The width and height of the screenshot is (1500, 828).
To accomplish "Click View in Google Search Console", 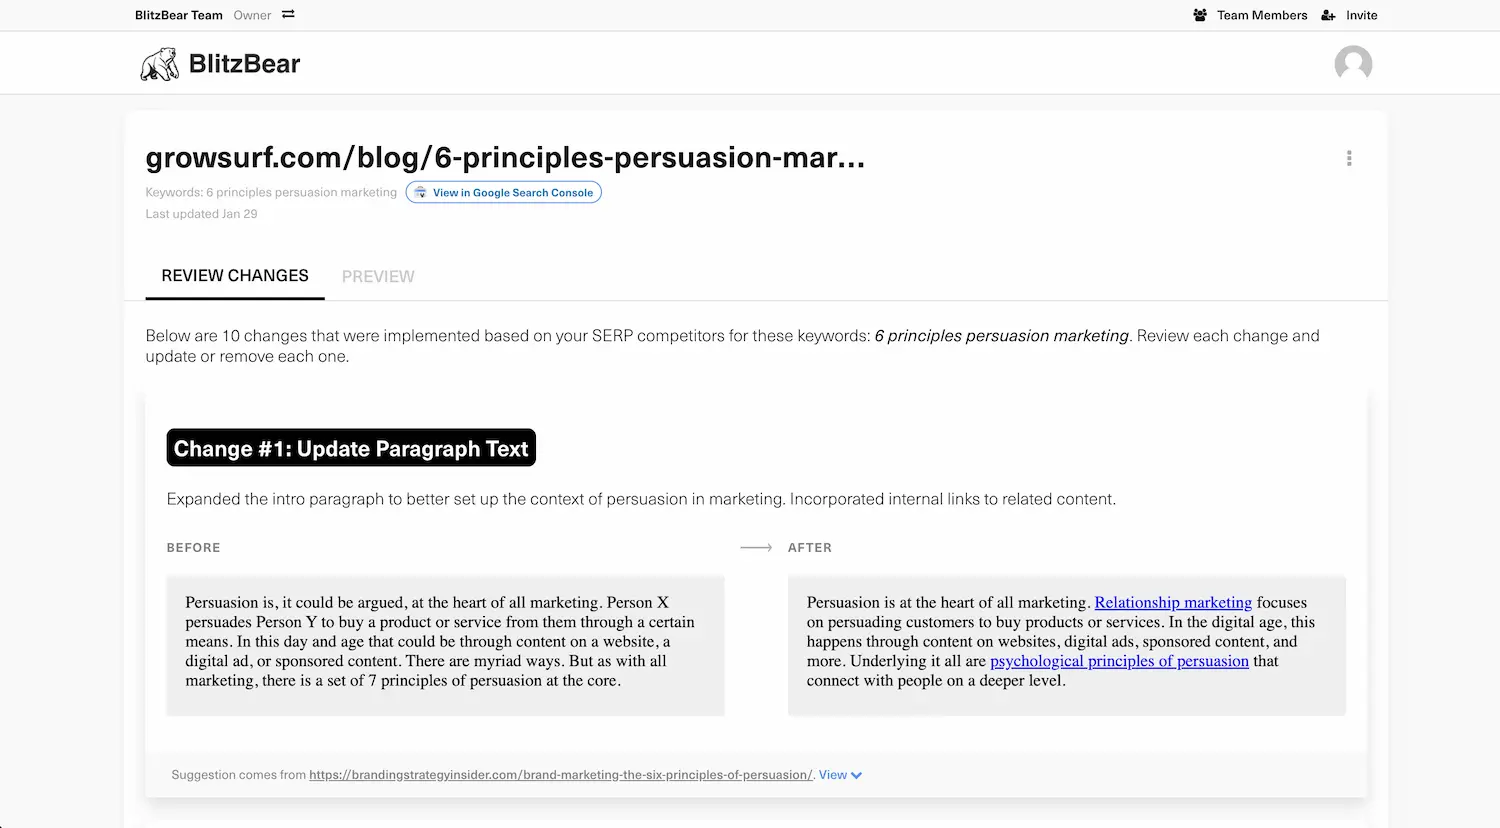I will 503,192.
